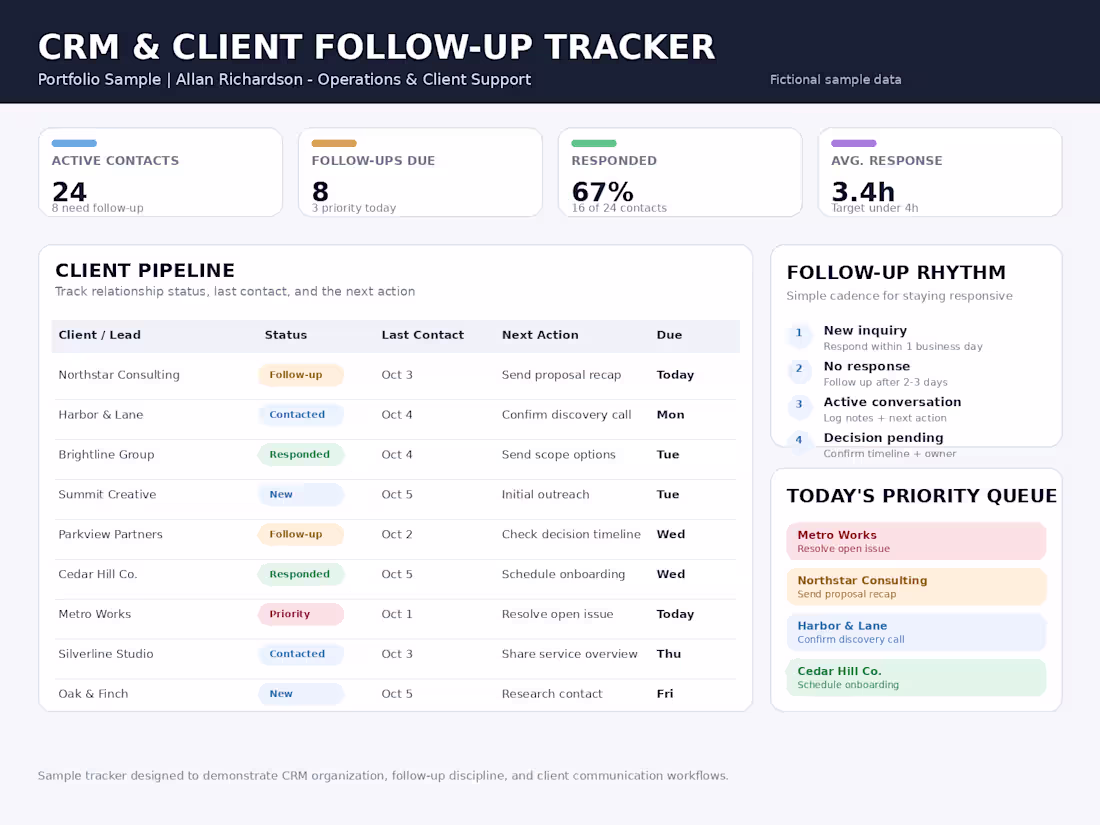Click step number 4 circle for Decision pending

tap(798, 441)
